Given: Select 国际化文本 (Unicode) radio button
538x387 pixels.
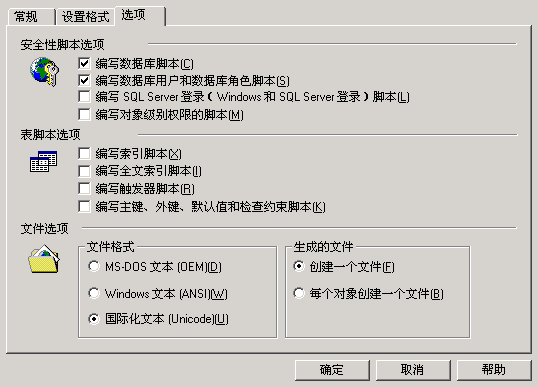Looking at the screenshot, I should [94, 319].
